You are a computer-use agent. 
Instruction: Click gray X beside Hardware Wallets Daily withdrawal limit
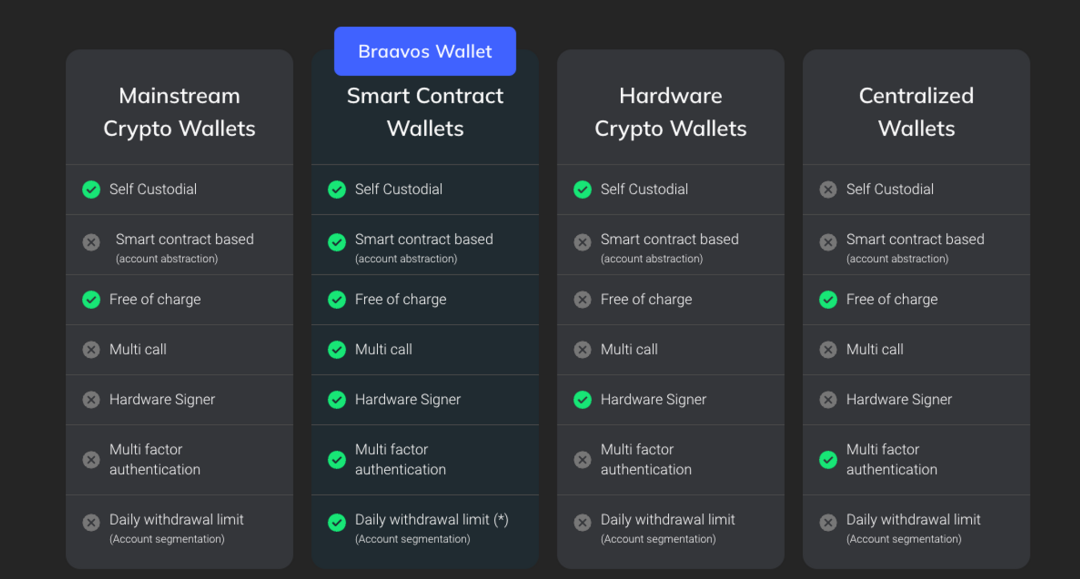pyautogui.click(x=582, y=522)
